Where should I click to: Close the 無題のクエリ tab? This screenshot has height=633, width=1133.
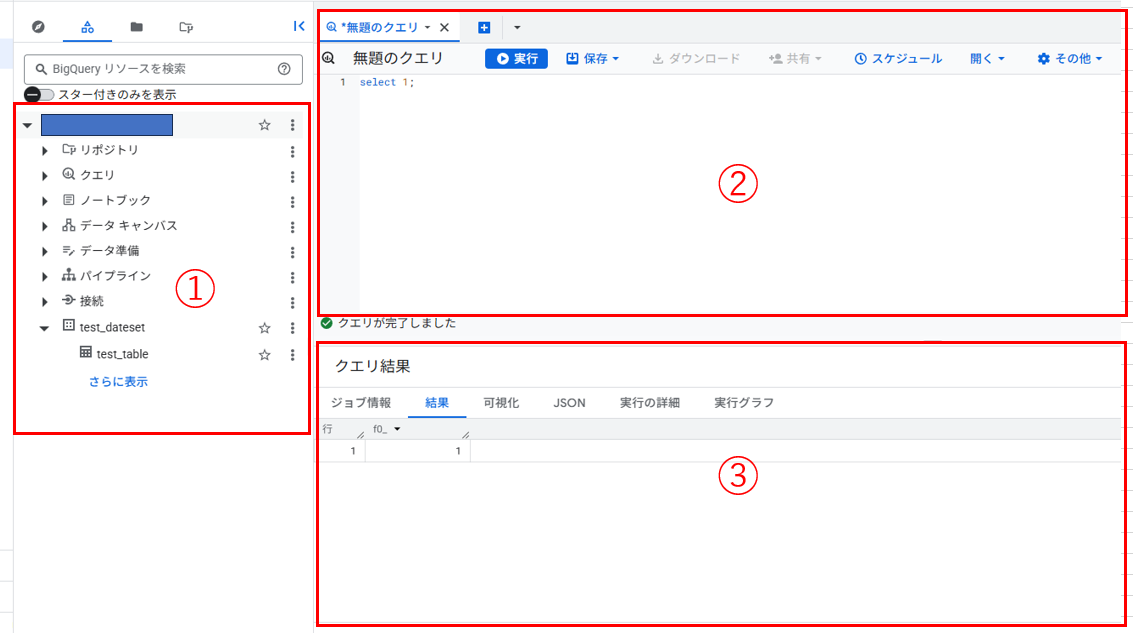(x=444, y=27)
